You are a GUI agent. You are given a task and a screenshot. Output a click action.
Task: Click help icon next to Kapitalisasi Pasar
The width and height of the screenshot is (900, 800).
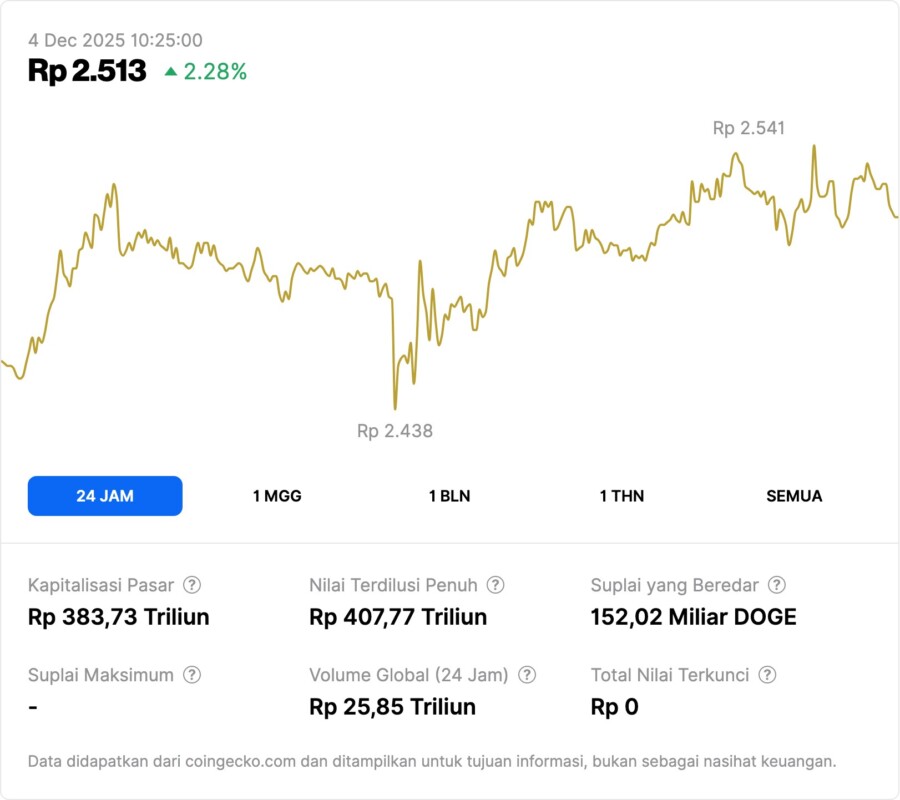tap(192, 585)
